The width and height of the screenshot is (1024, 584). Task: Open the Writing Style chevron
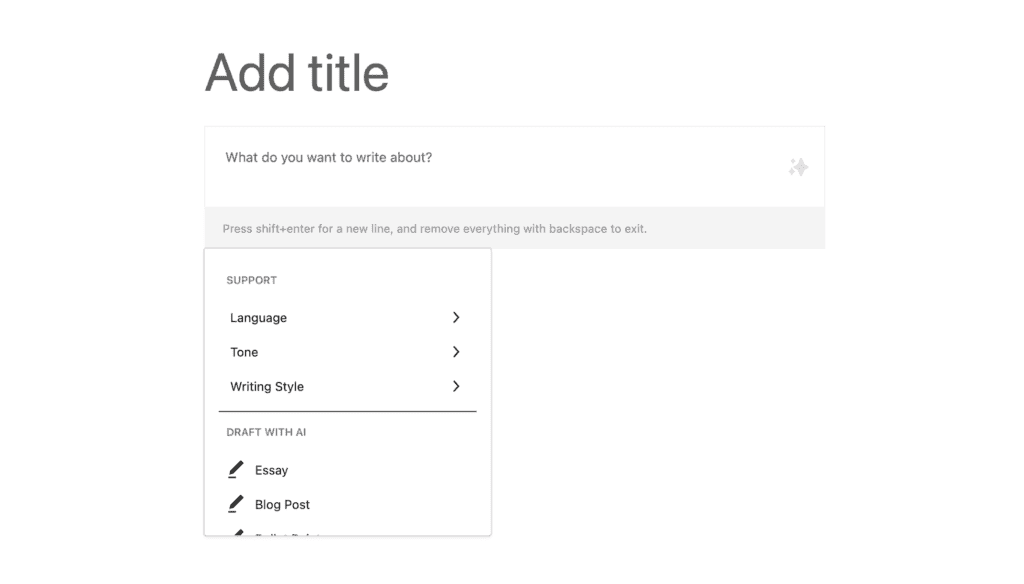point(456,387)
